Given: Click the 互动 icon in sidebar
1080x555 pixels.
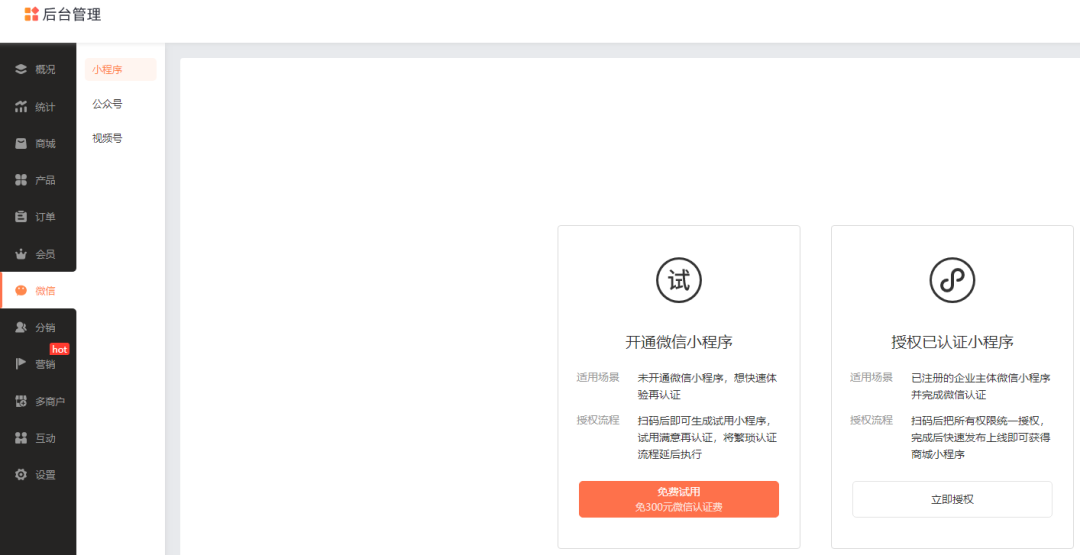Looking at the screenshot, I should click(21, 438).
